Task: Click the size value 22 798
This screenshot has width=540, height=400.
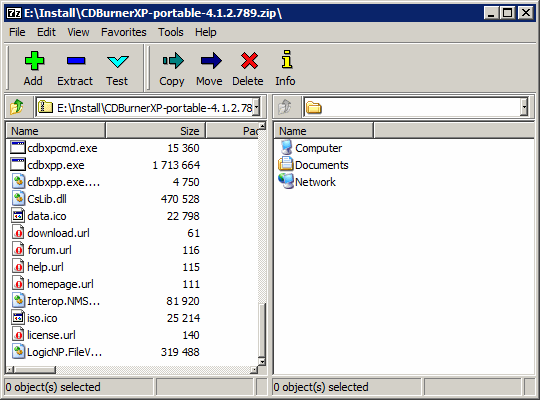Action: tap(183, 216)
